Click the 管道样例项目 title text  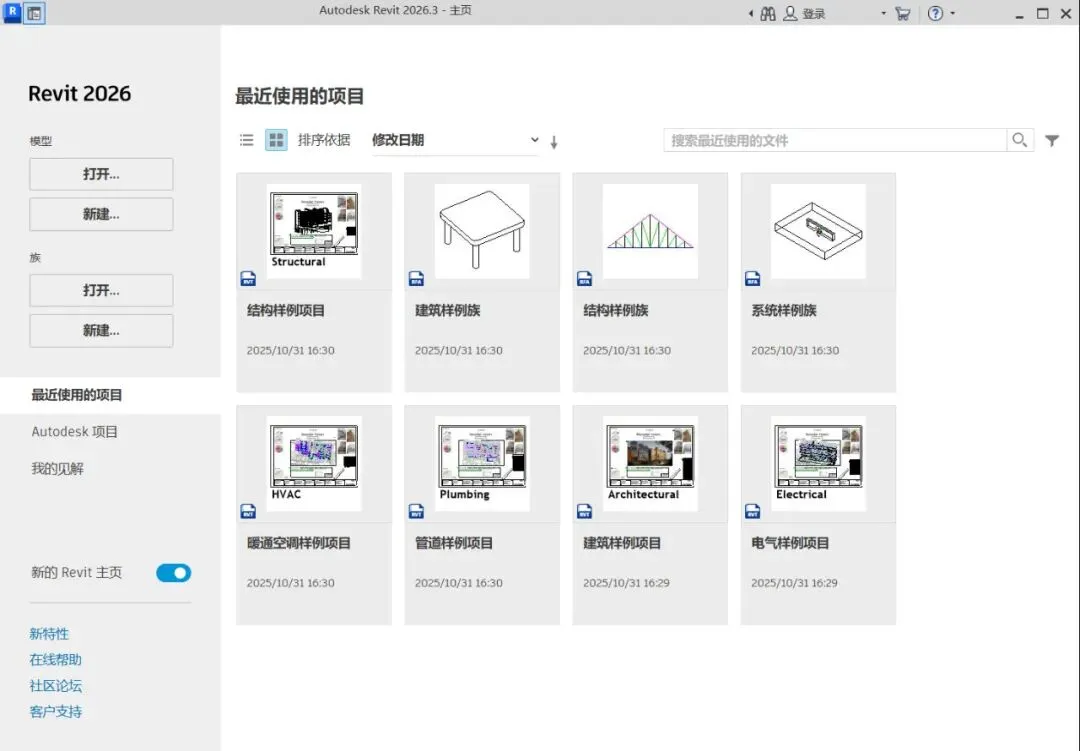pos(454,544)
